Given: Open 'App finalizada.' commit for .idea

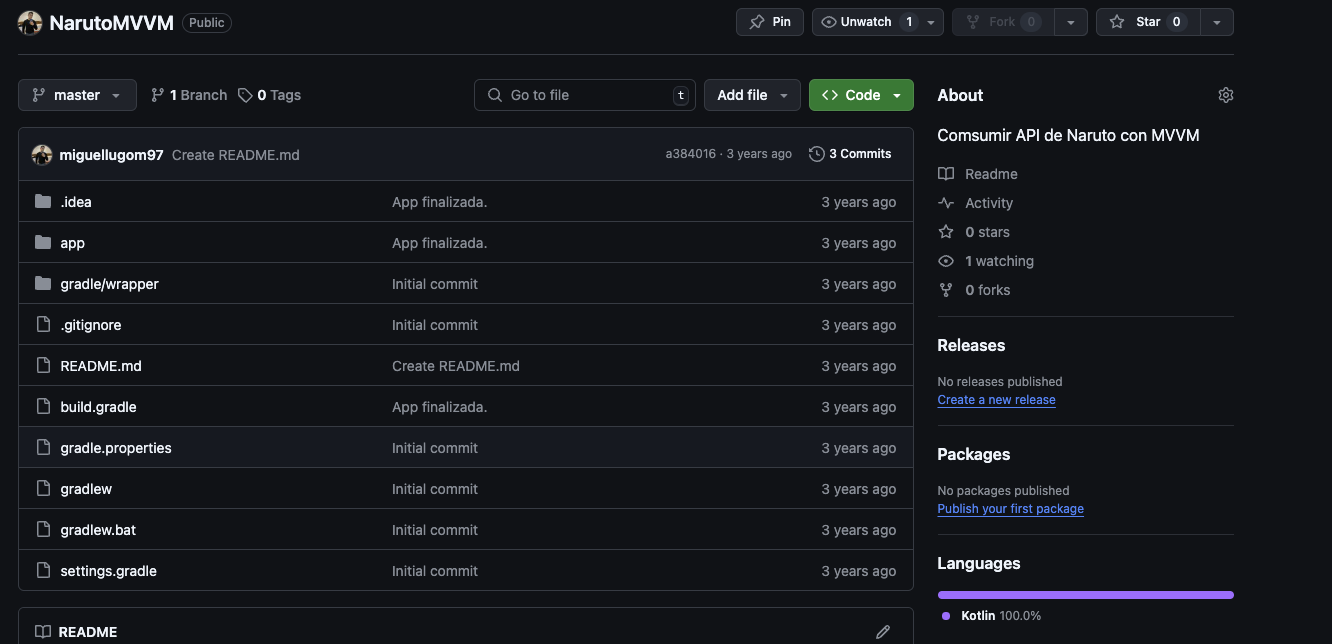Looking at the screenshot, I should tap(439, 202).
